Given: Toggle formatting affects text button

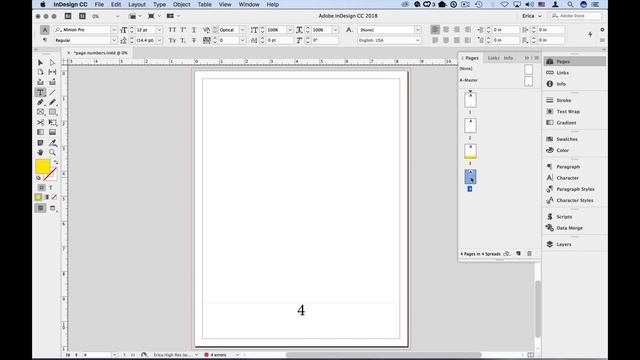Looking at the screenshot, I should [x=51, y=188].
